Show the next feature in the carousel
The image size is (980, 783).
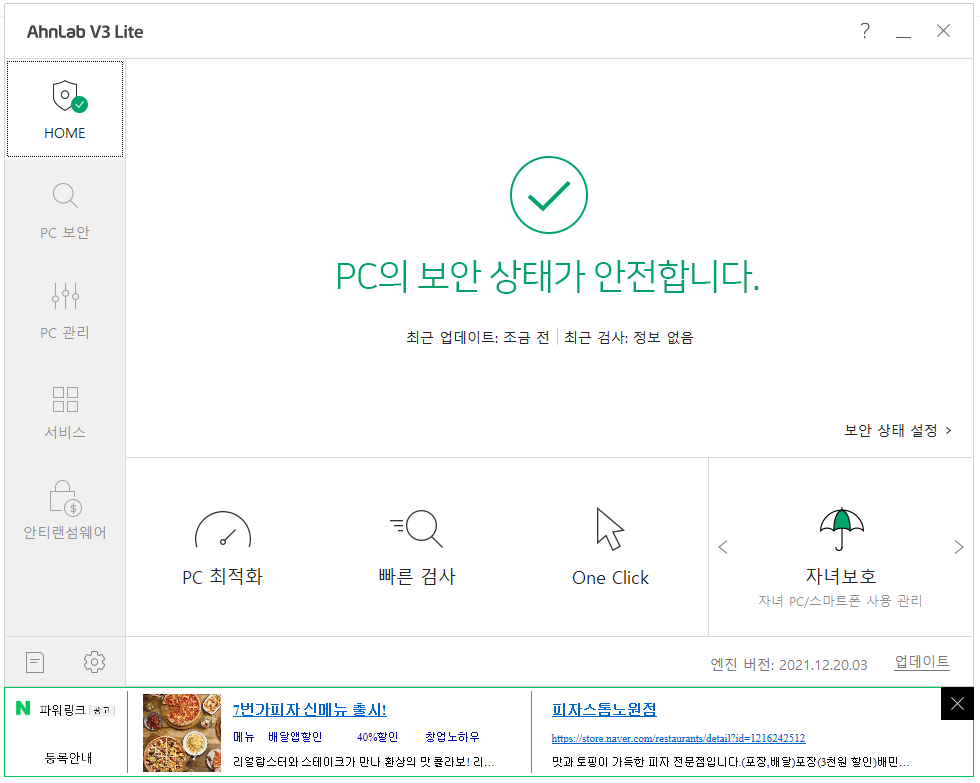[958, 546]
